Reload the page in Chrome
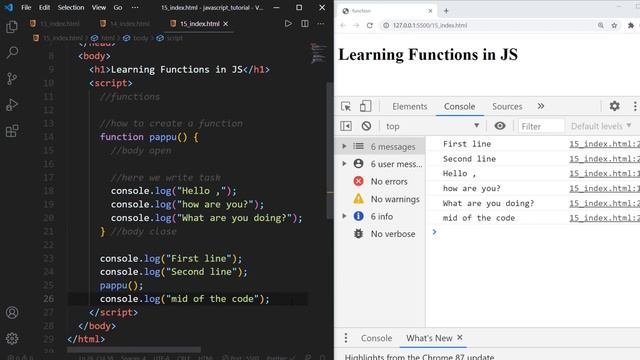This screenshot has width=640, height=360. tap(370, 25)
